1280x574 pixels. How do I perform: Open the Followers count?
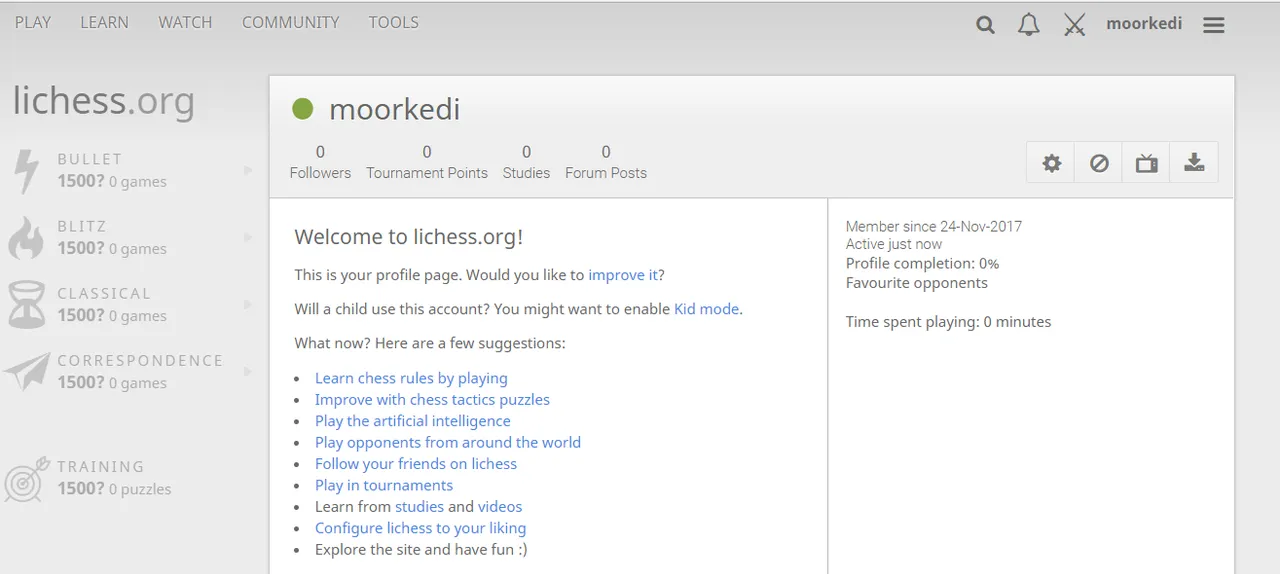pos(320,162)
